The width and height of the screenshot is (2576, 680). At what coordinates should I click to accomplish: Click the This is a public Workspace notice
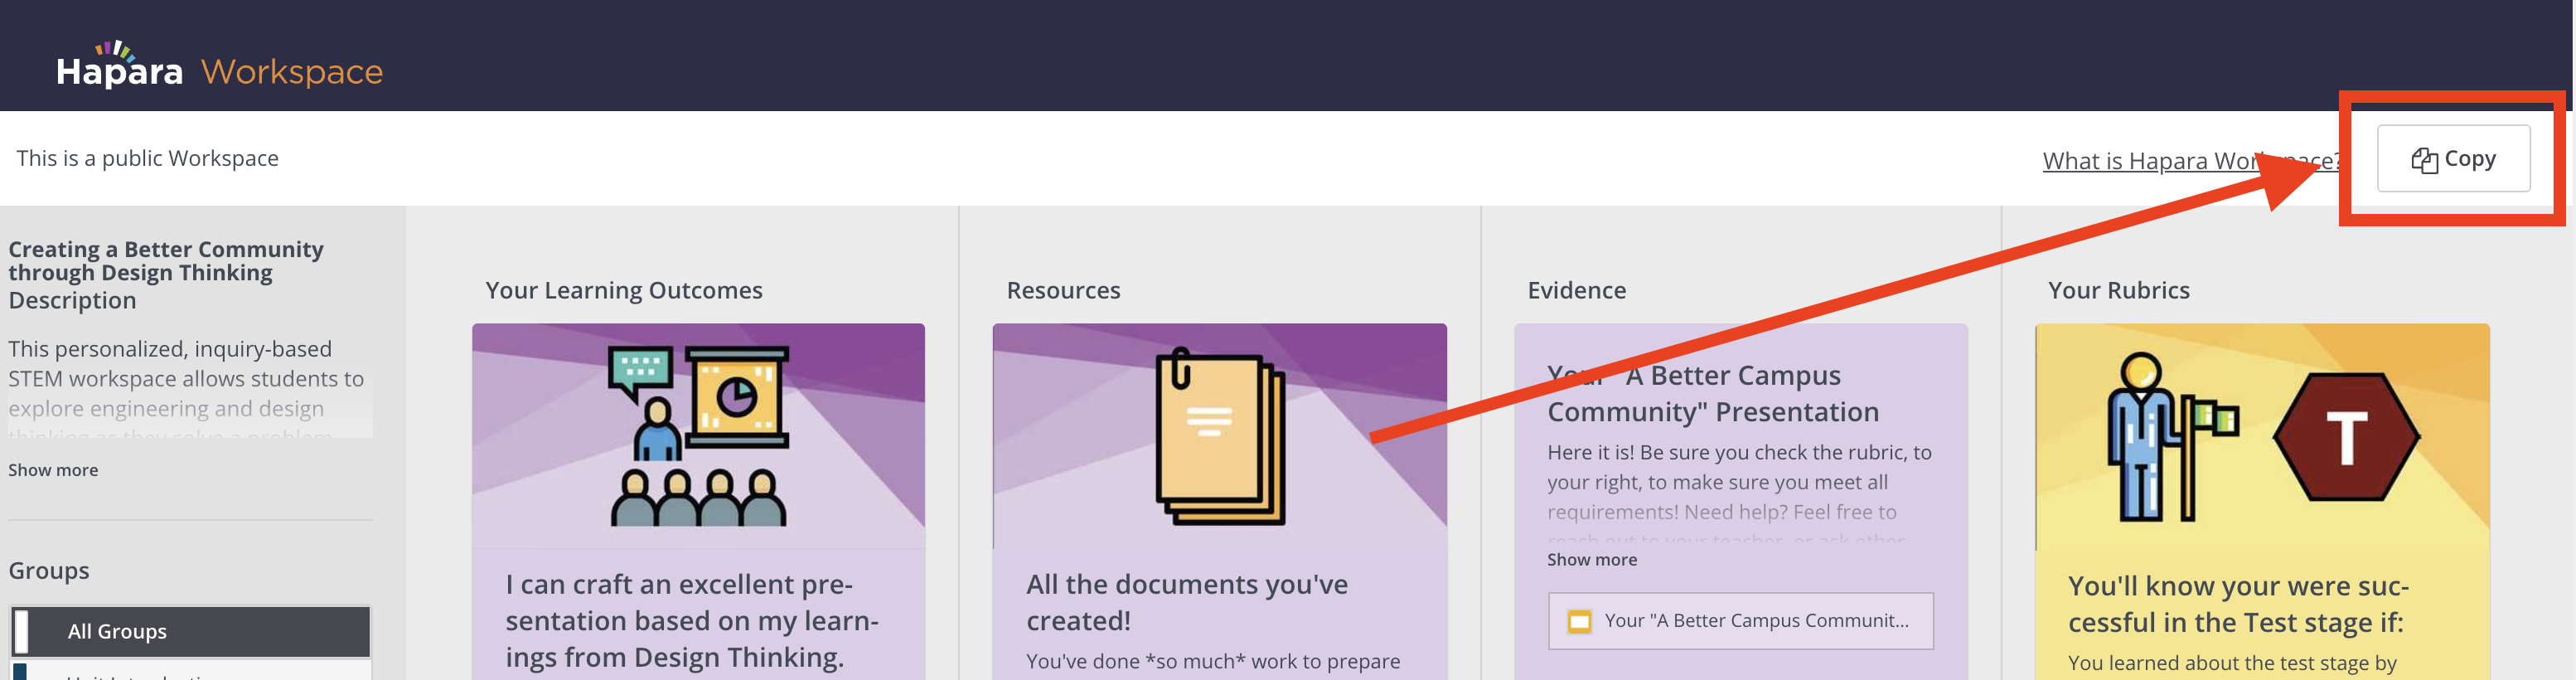(147, 158)
